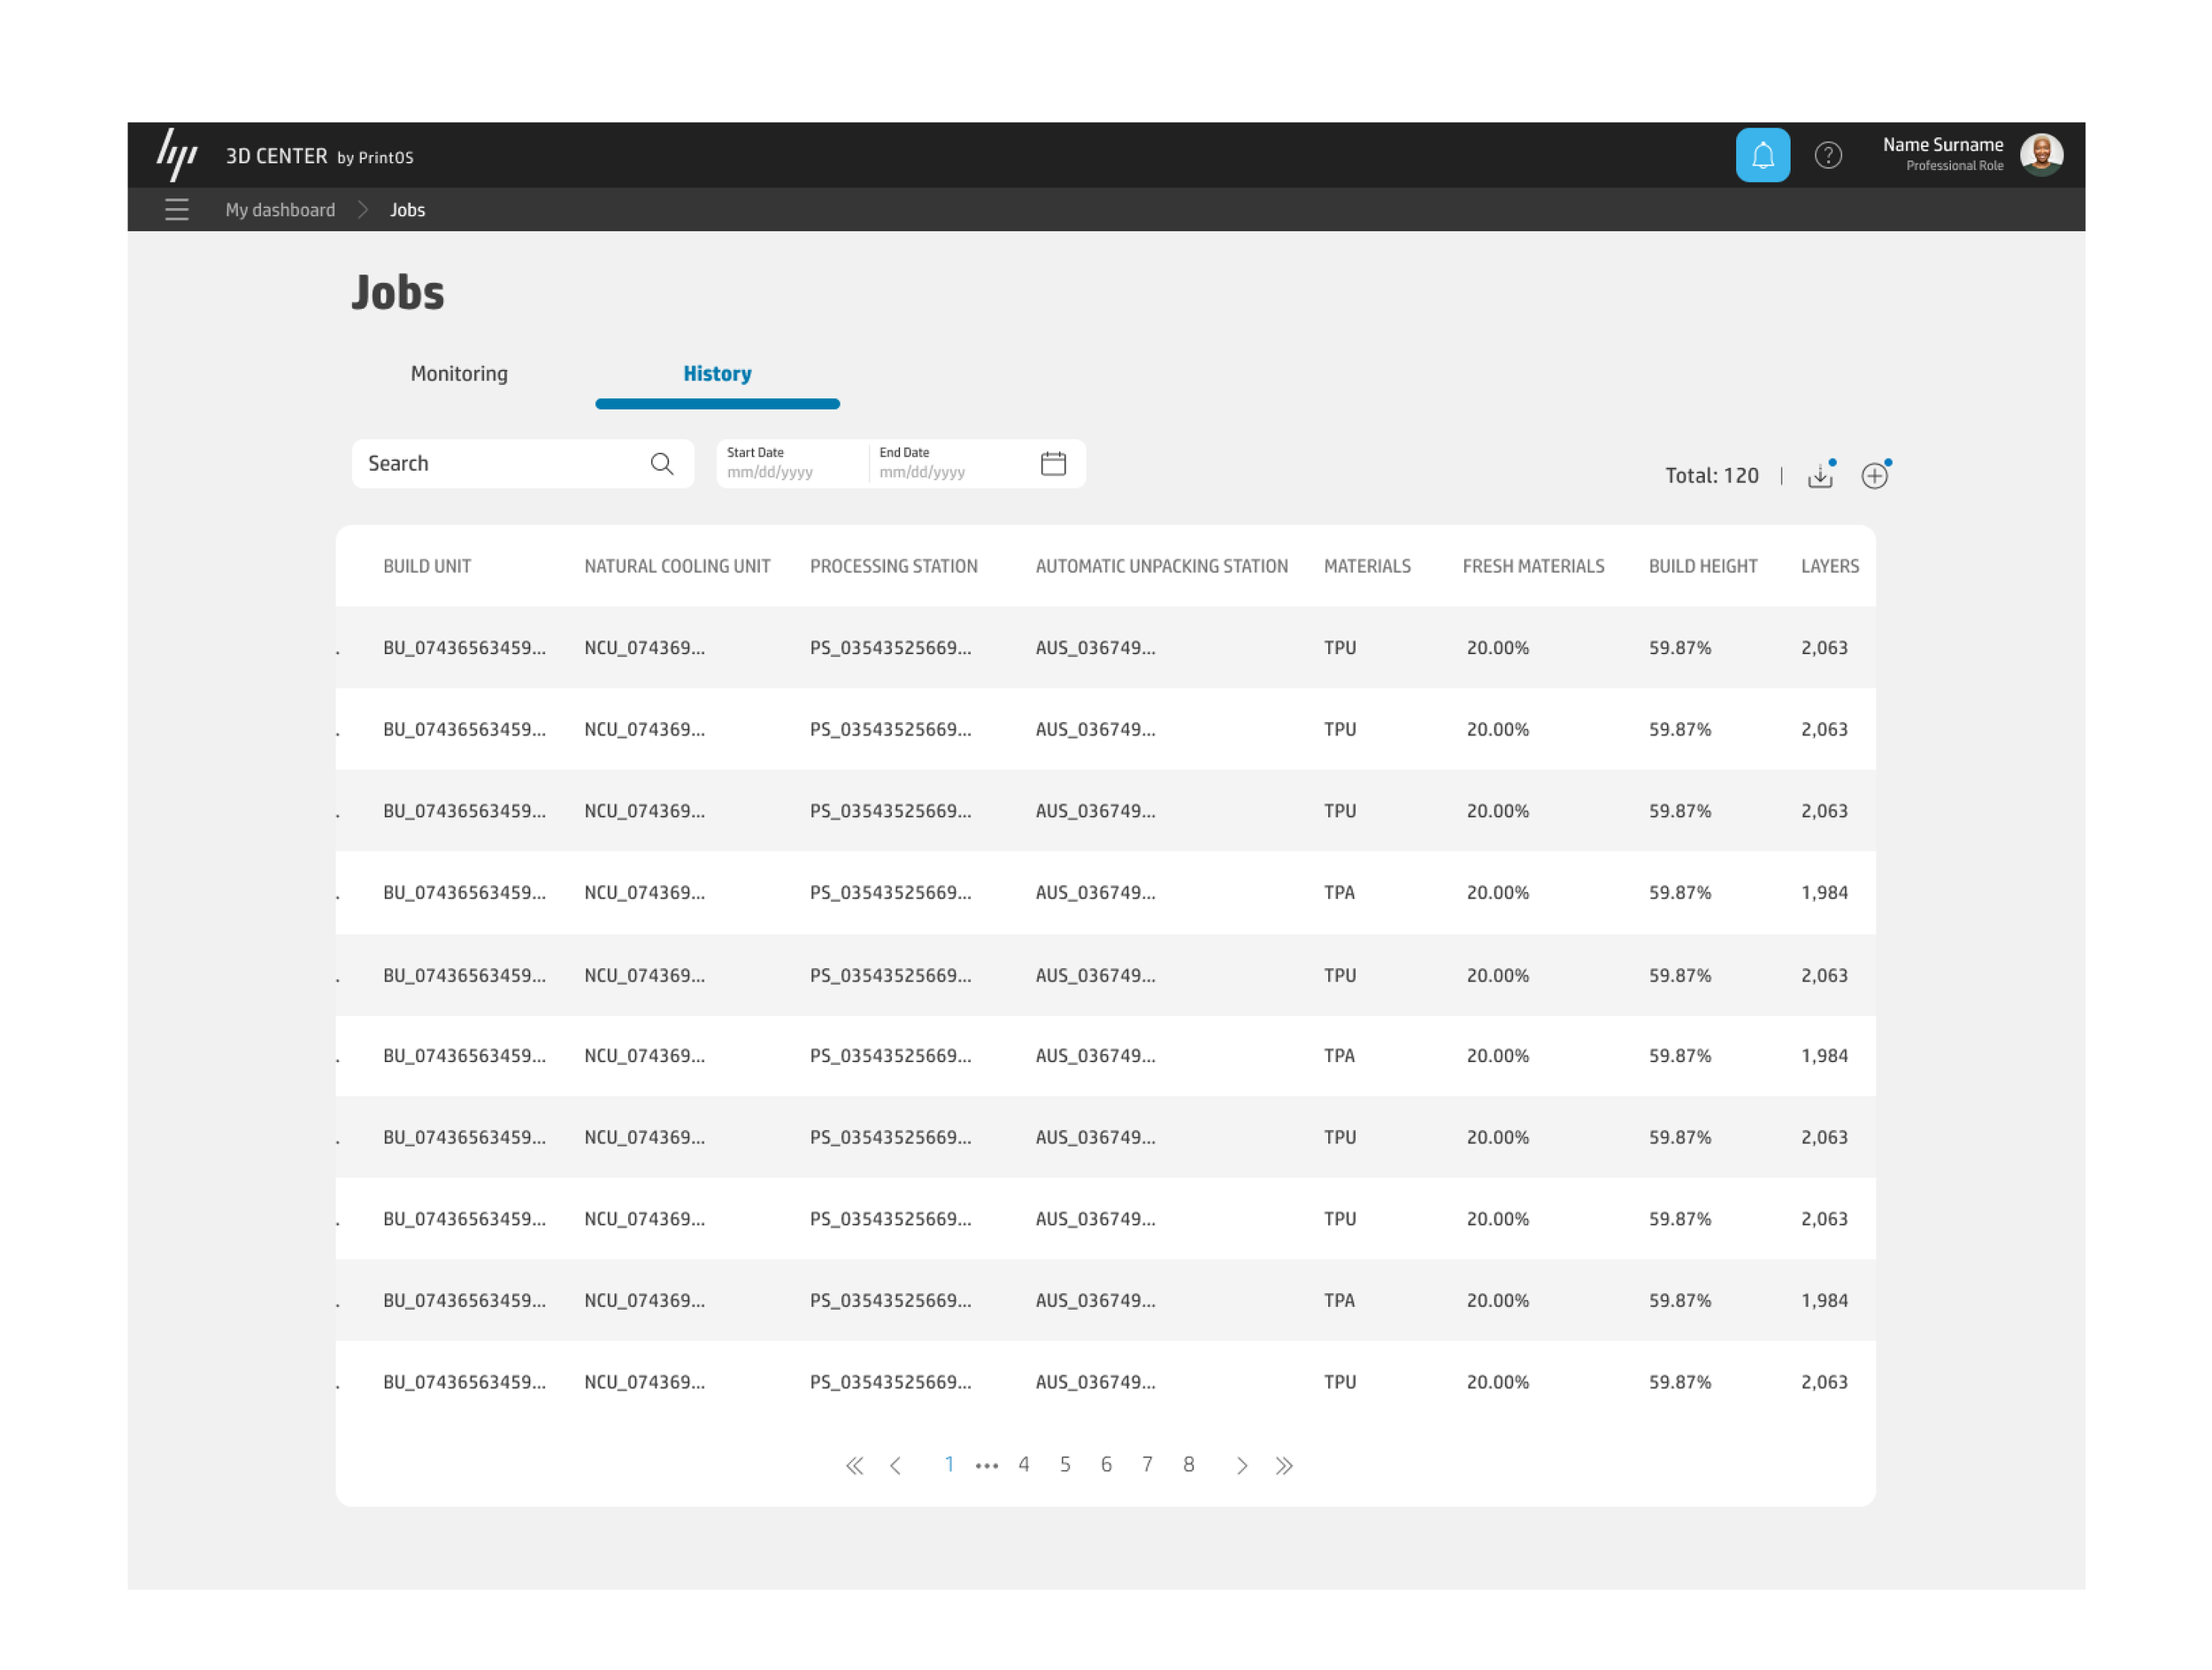Switch to the Monitoring tab
The height and width of the screenshot is (1670, 2212).
(459, 373)
